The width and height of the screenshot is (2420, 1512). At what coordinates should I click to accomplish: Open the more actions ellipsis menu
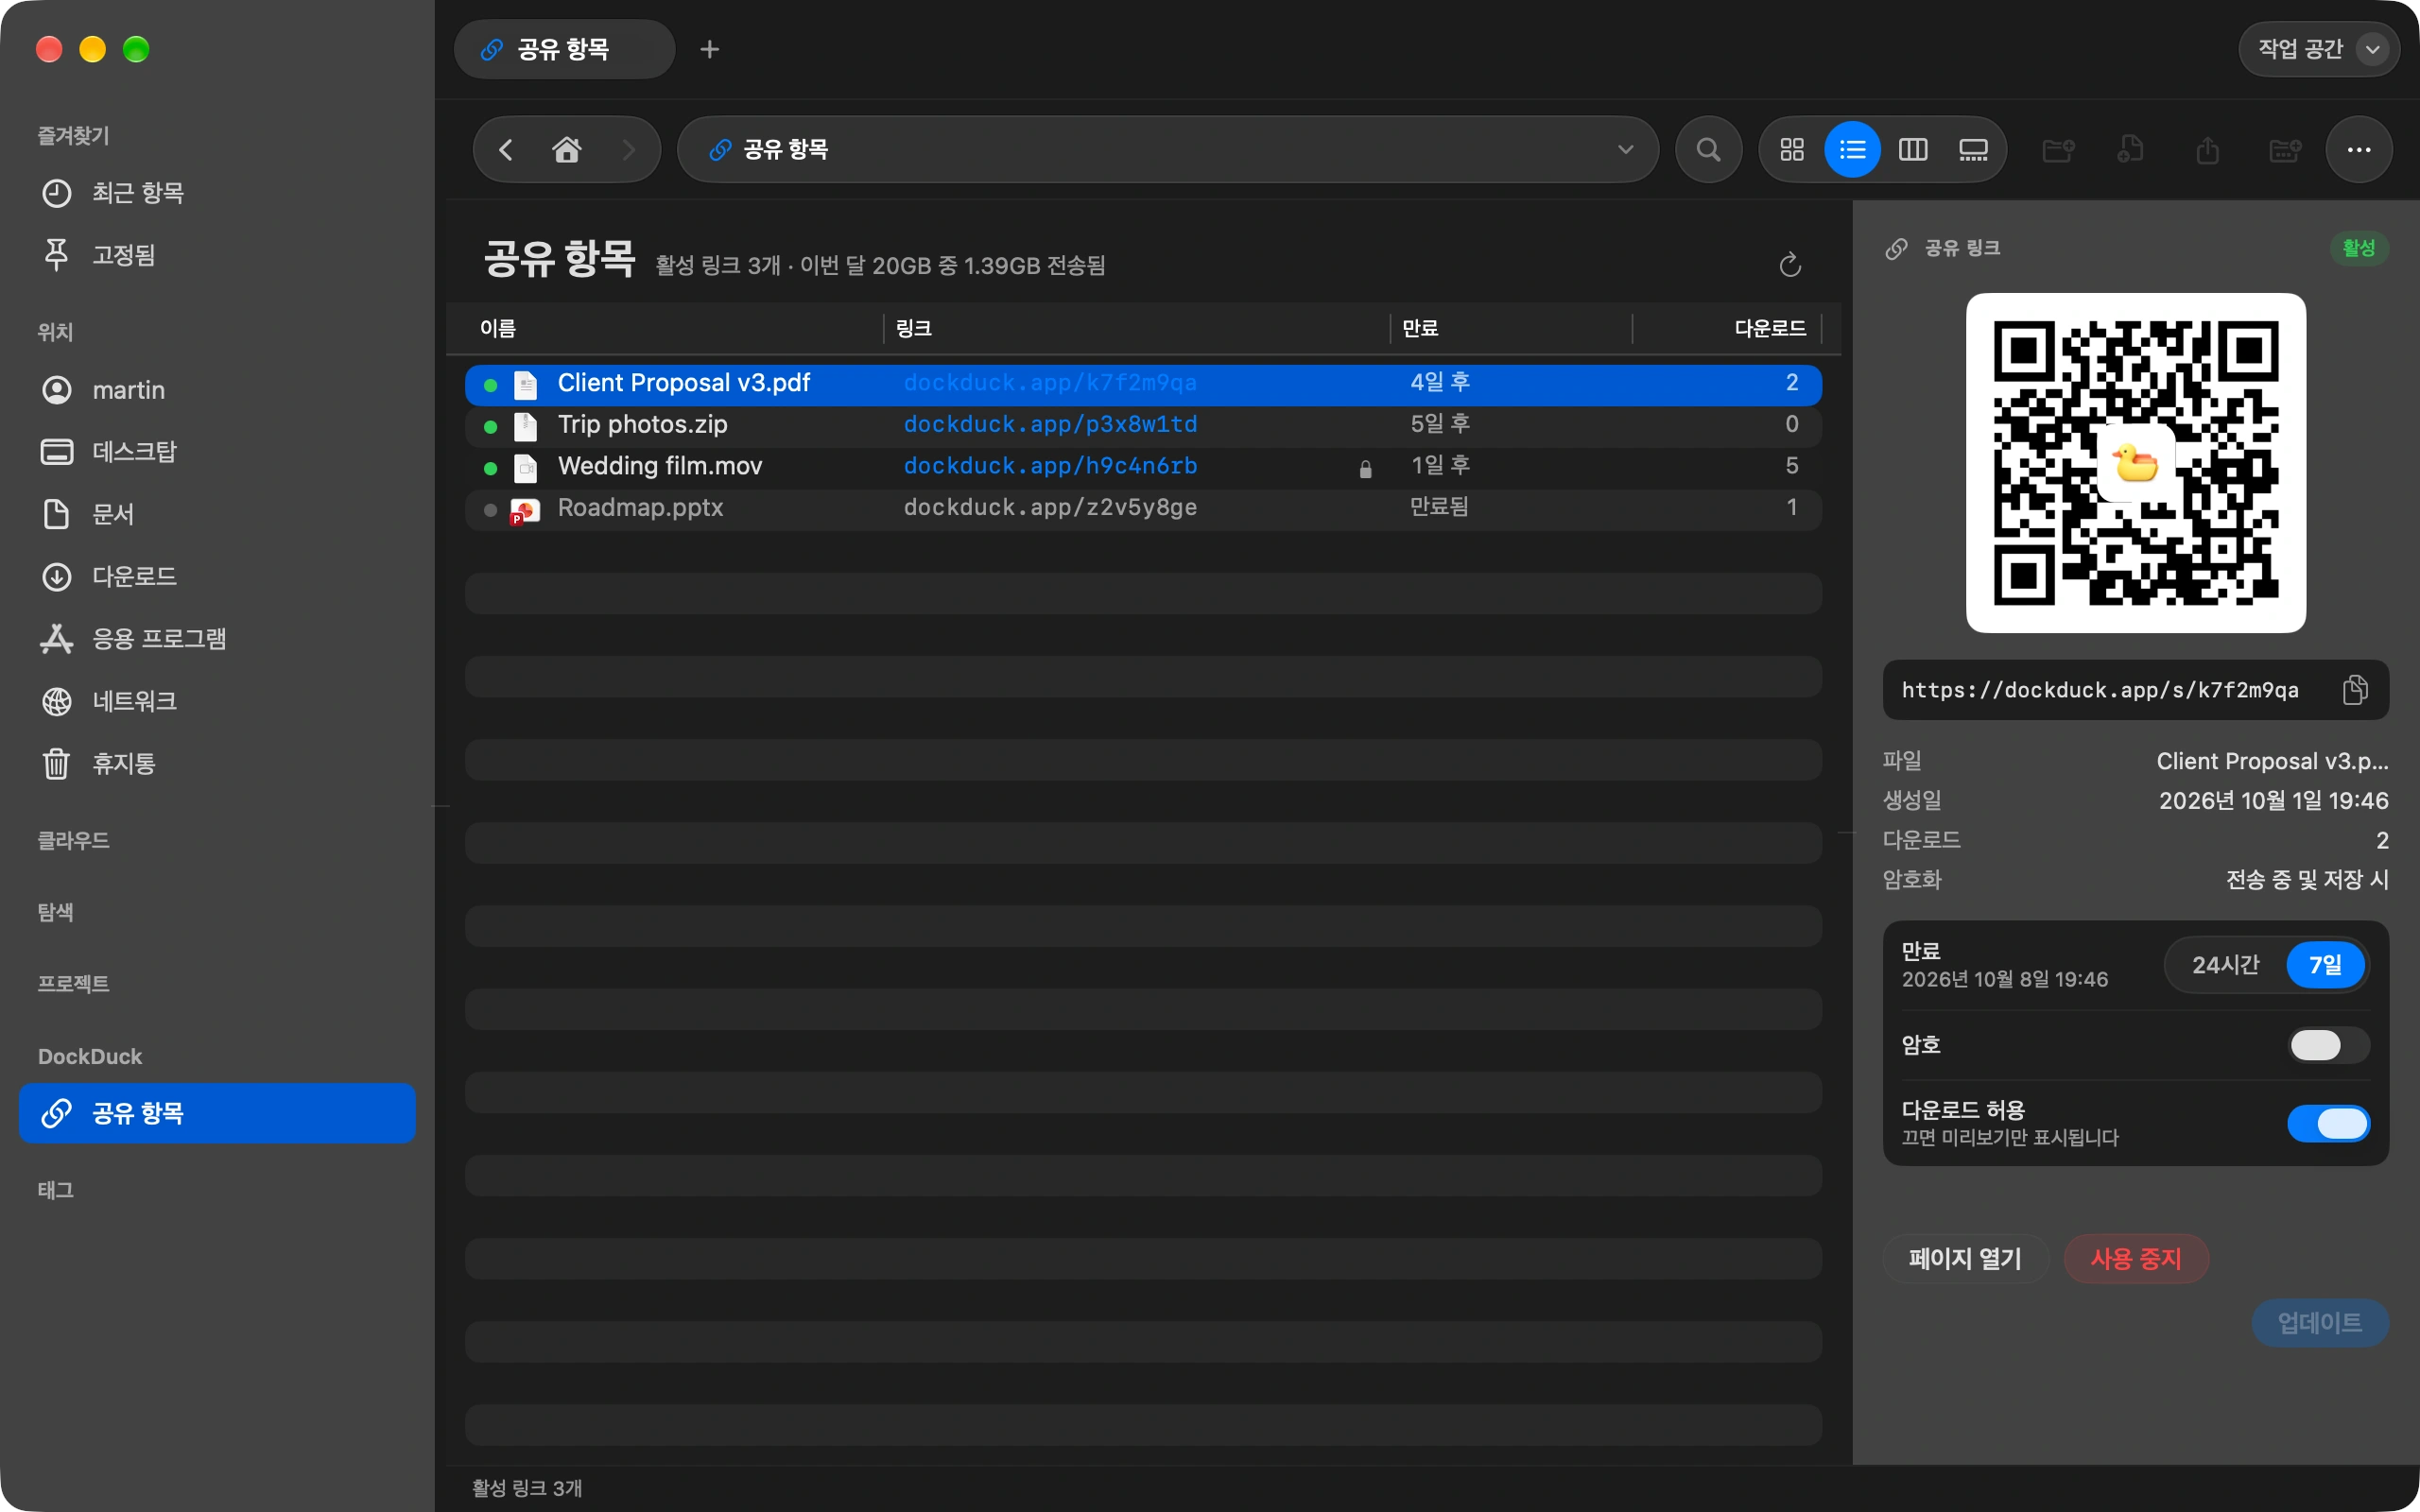[2359, 150]
